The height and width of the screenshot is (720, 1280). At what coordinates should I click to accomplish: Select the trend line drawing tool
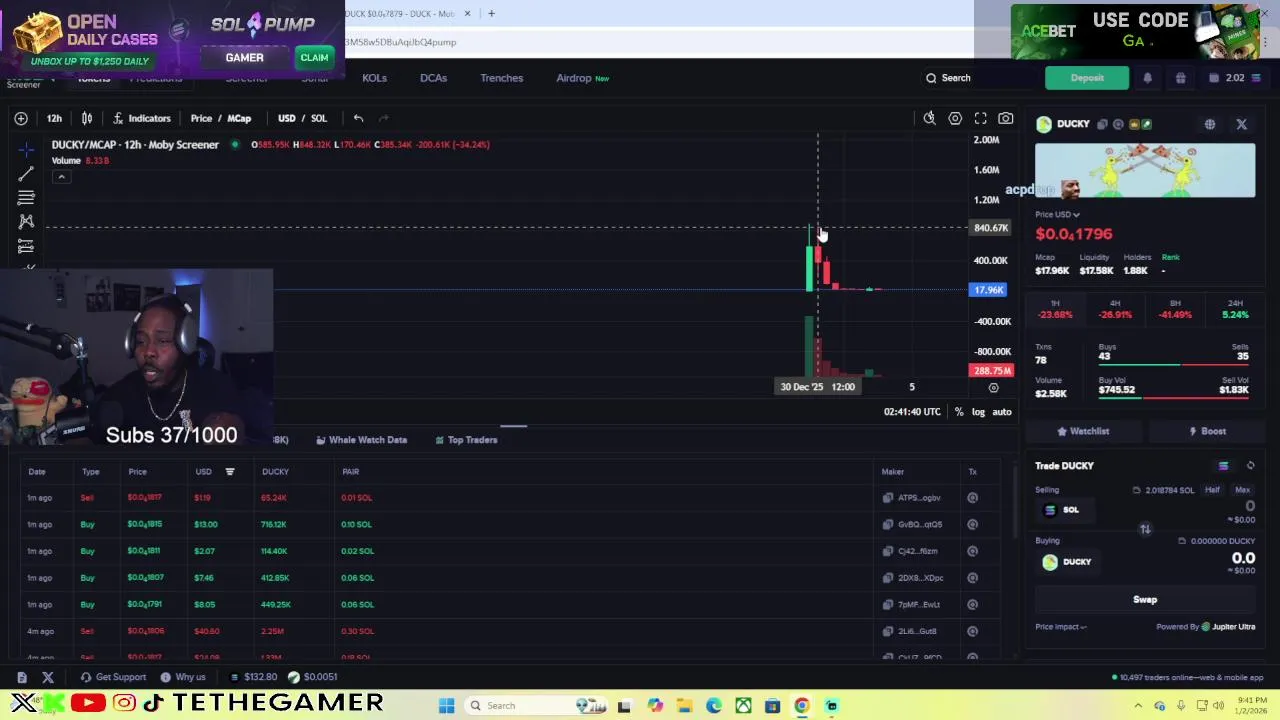26,174
